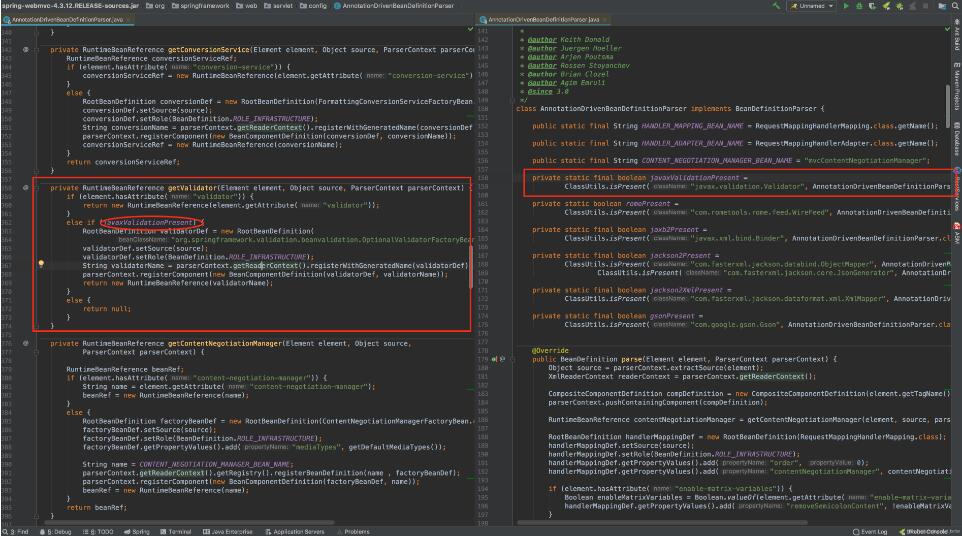962x536 pixels.
Task: Click javaxValidationPresent in the else-if condition
Action: (x=150, y=222)
